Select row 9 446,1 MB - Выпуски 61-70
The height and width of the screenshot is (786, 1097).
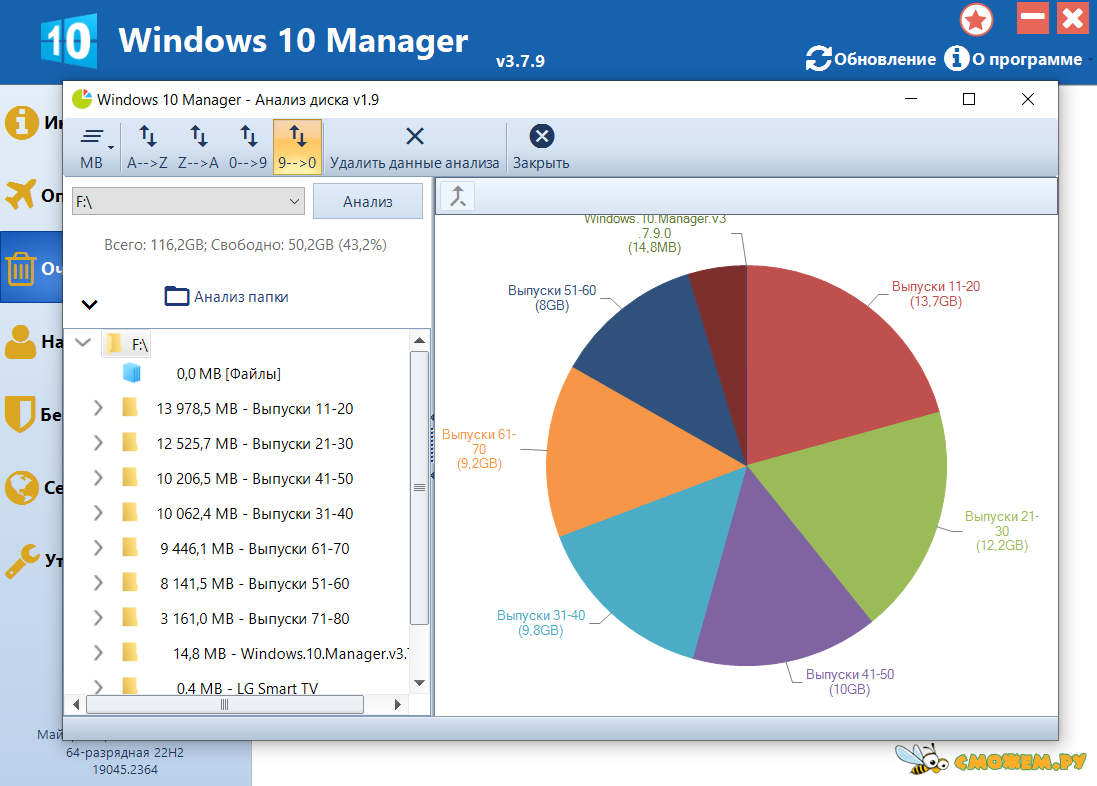(255, 549)
